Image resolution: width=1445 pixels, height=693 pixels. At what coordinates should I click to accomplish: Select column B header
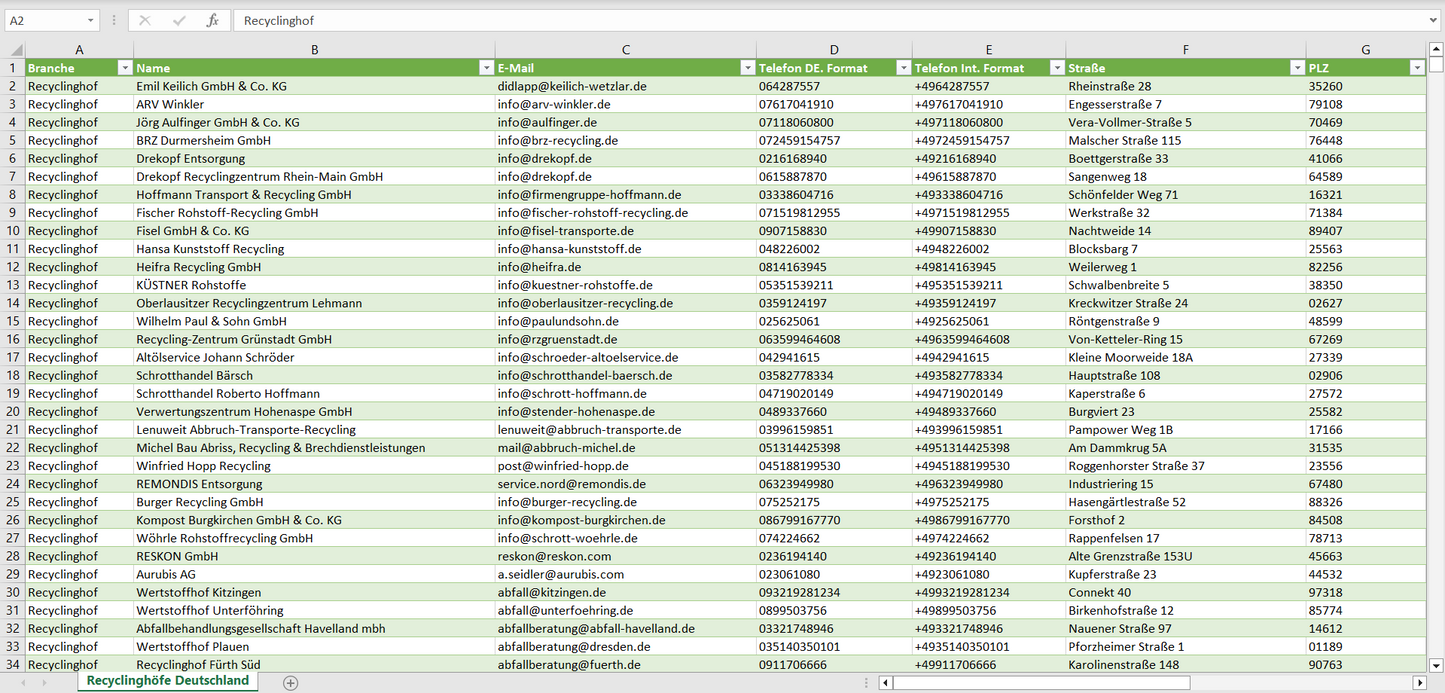click(314, 50)
